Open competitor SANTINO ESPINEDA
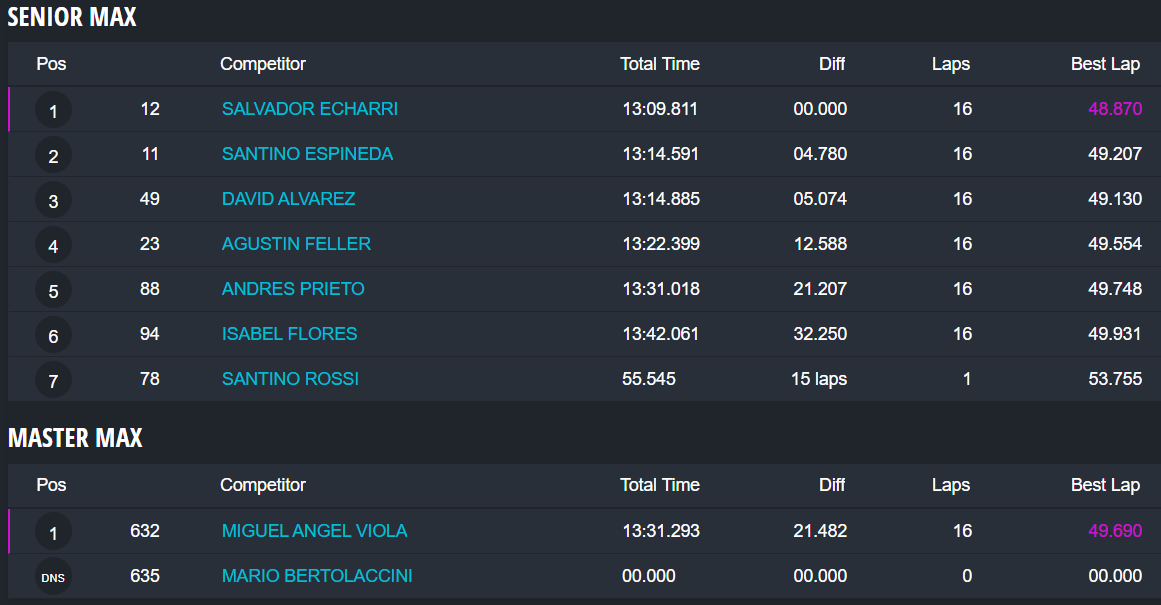 coord(307,154)
